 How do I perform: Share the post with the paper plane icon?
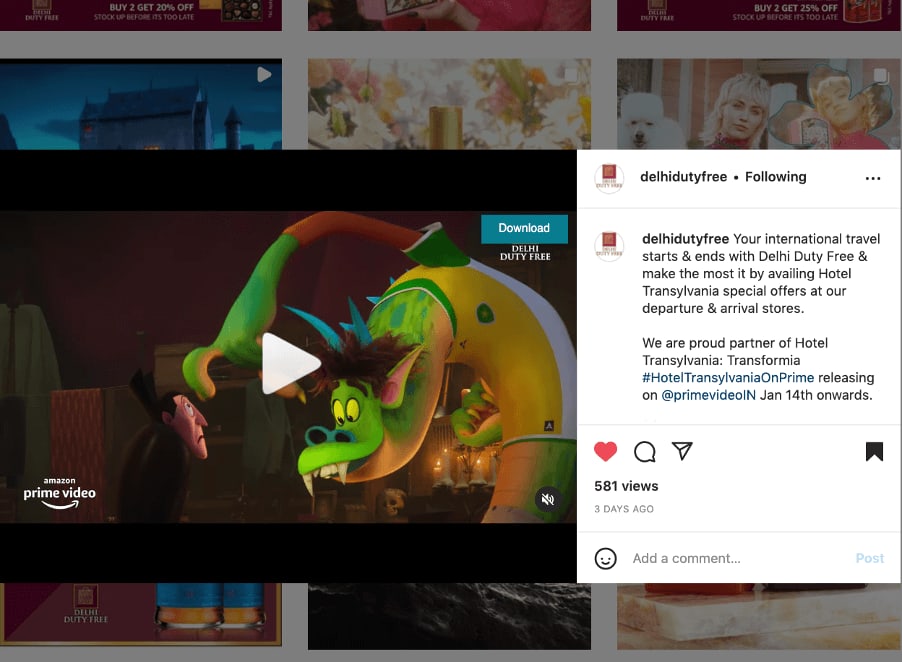[x=682, y=451]
